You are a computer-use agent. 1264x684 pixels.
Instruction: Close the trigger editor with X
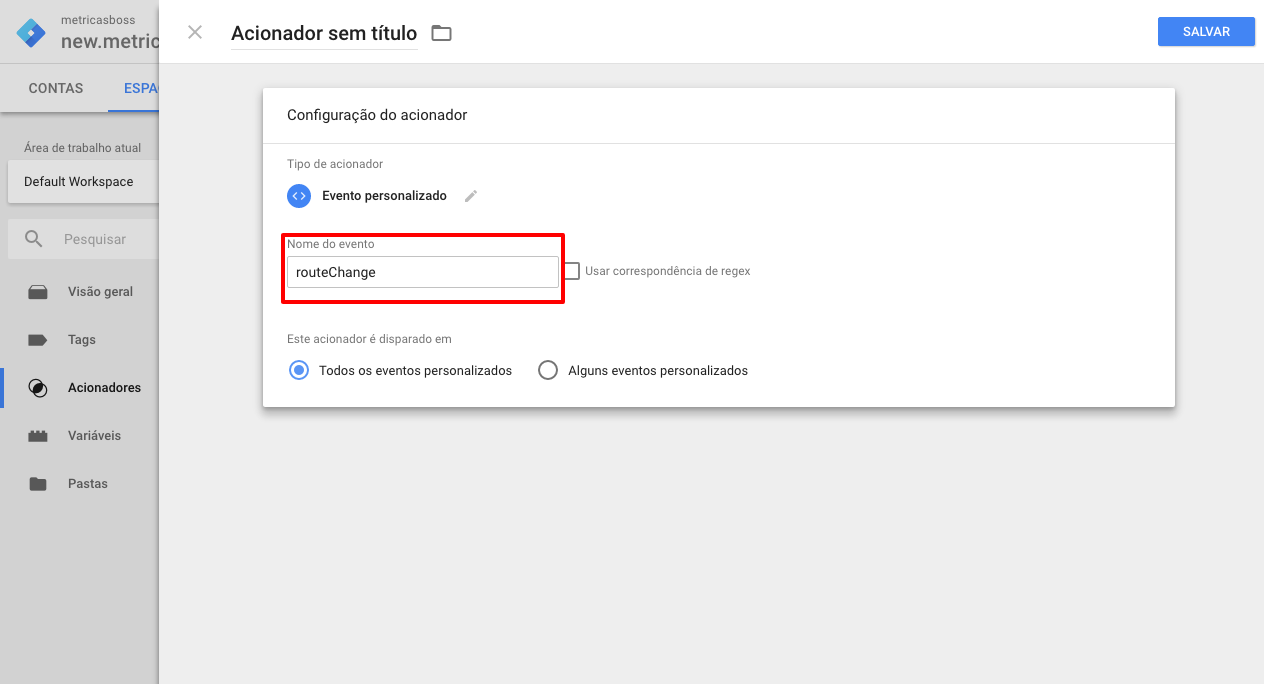pyautogui.click(x=195, y=32)
